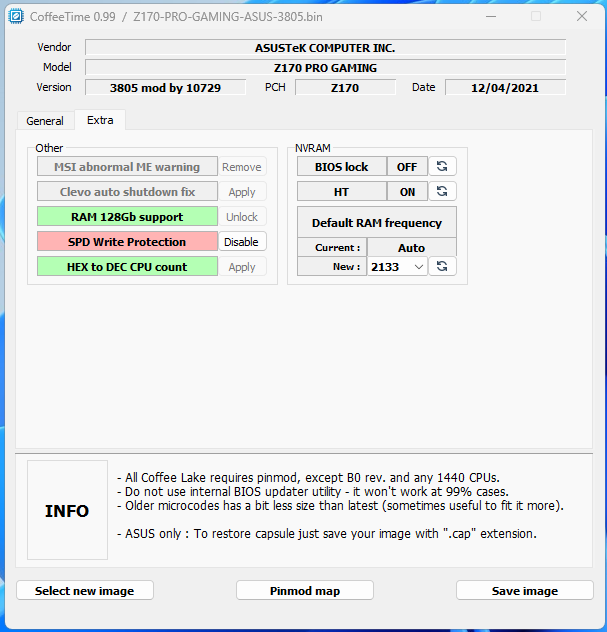Click the BIOS lock refresh icon
This screenshot has width=607, height=632.
442,166
